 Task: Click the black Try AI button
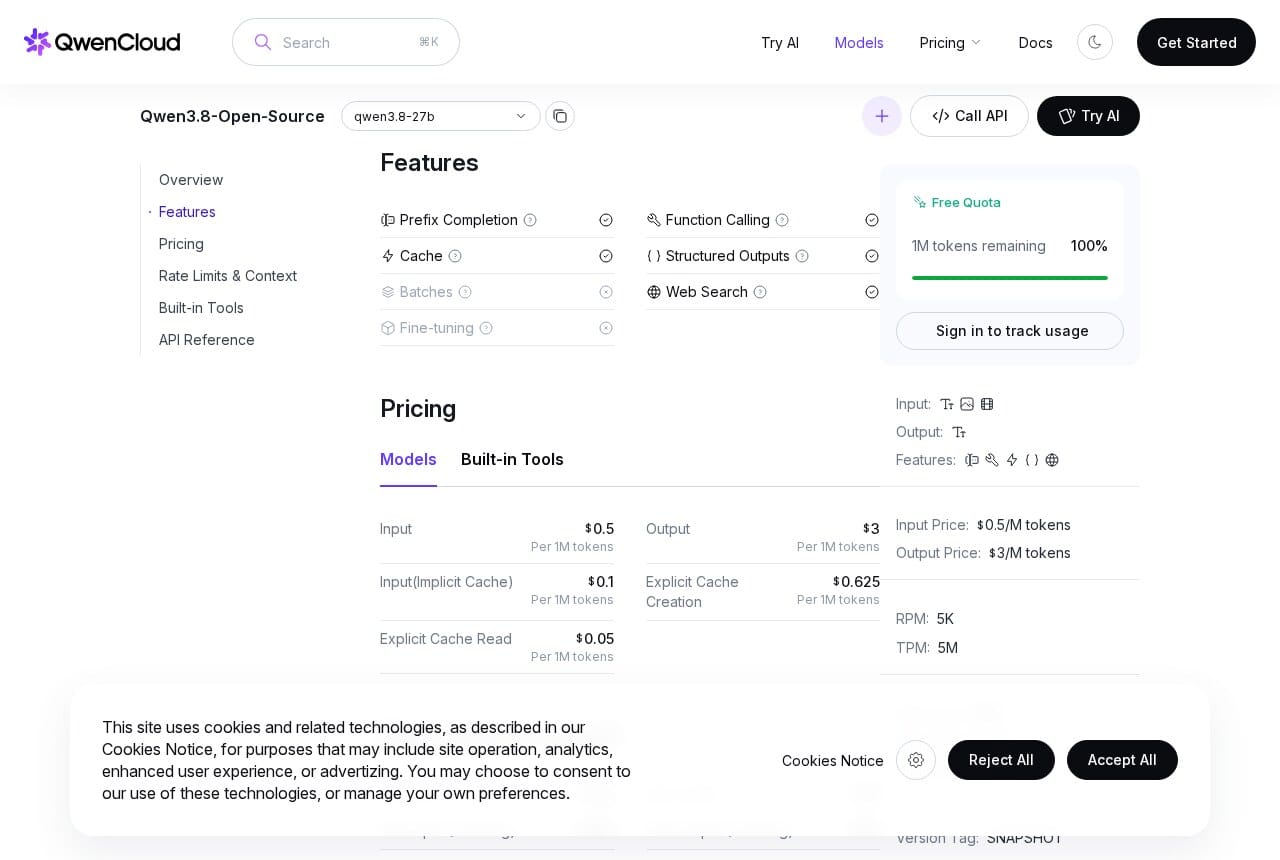1088,116
